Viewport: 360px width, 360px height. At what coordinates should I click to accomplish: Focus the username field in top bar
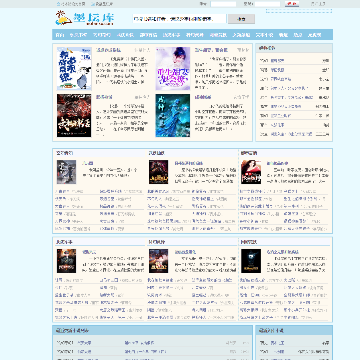[x=223, y=4]
